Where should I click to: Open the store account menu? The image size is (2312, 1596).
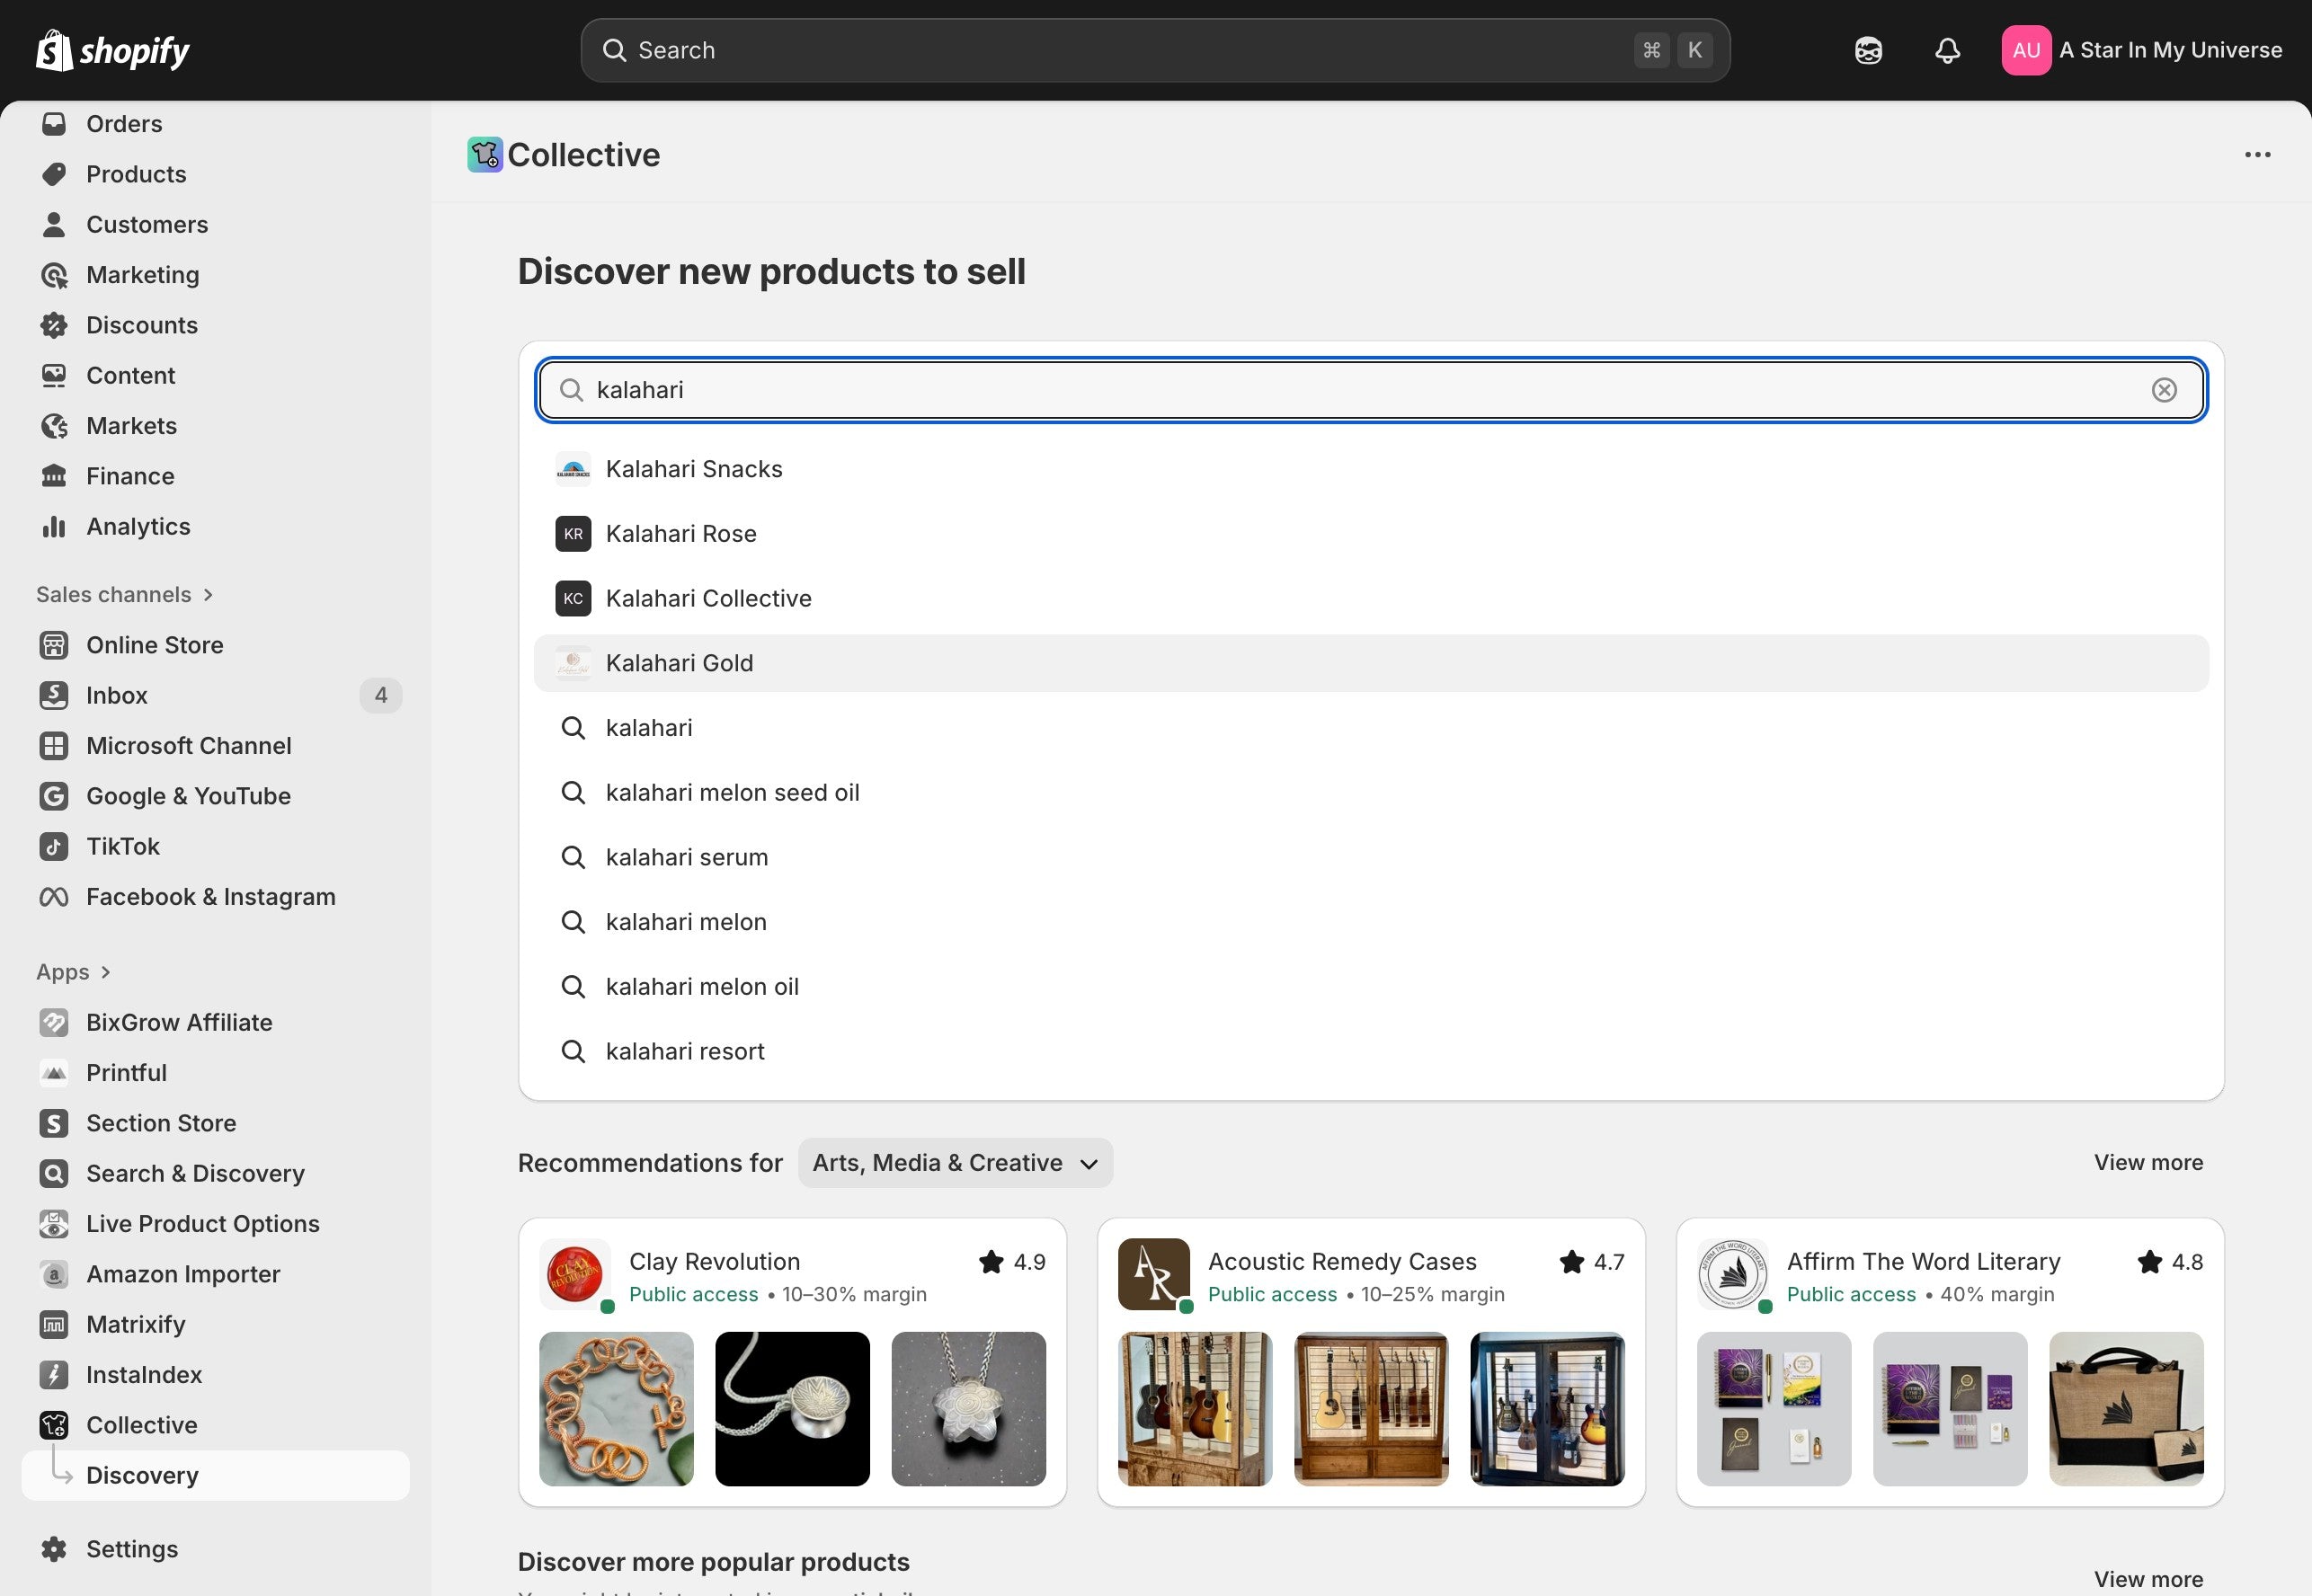pyautogui.click(x=2141, y=50)
